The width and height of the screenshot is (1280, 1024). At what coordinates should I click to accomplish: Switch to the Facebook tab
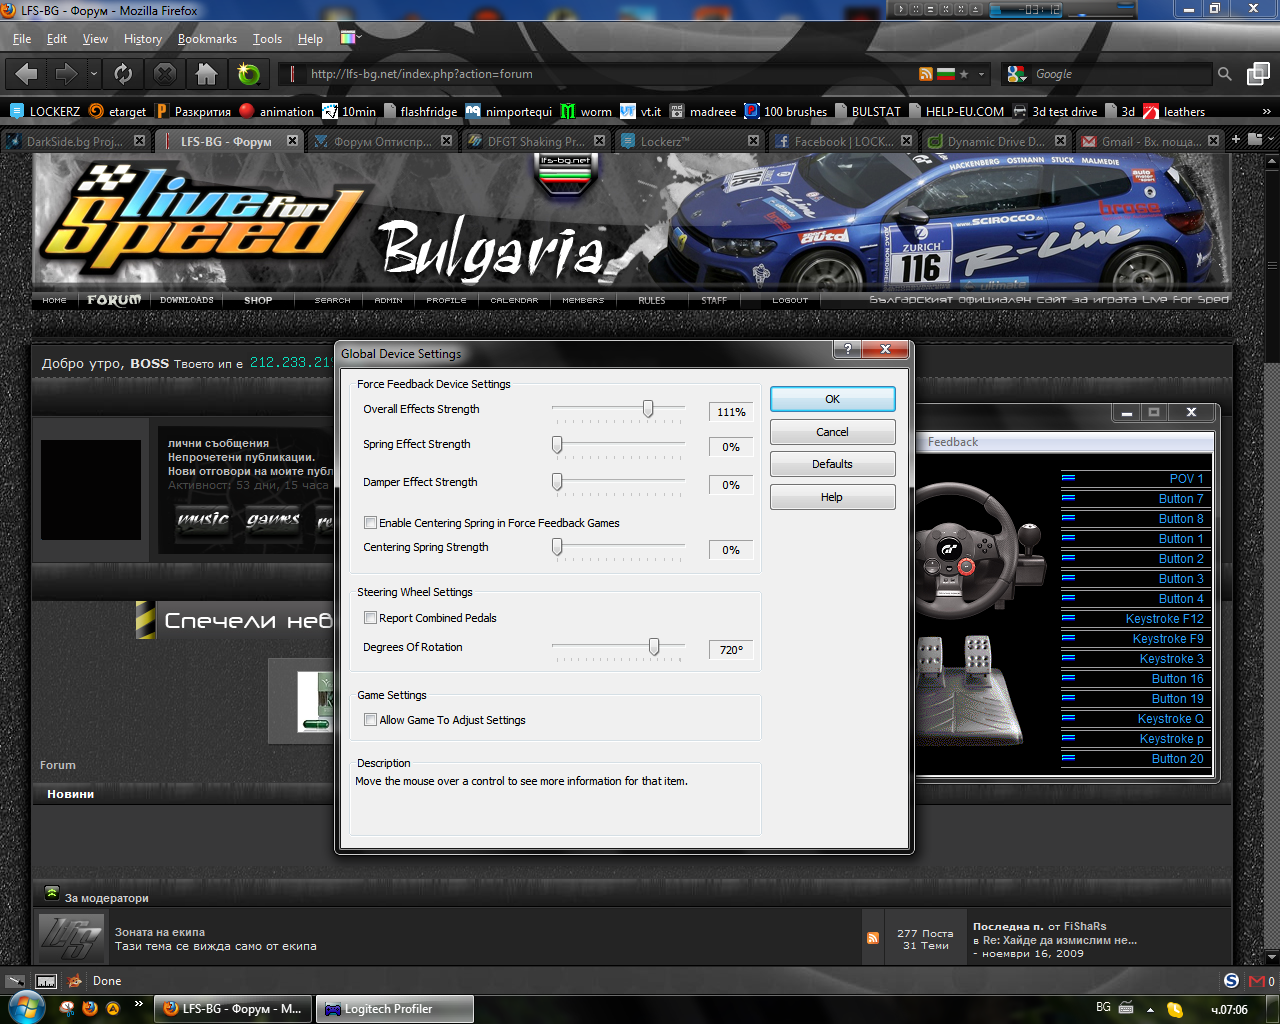click(842, 141)
